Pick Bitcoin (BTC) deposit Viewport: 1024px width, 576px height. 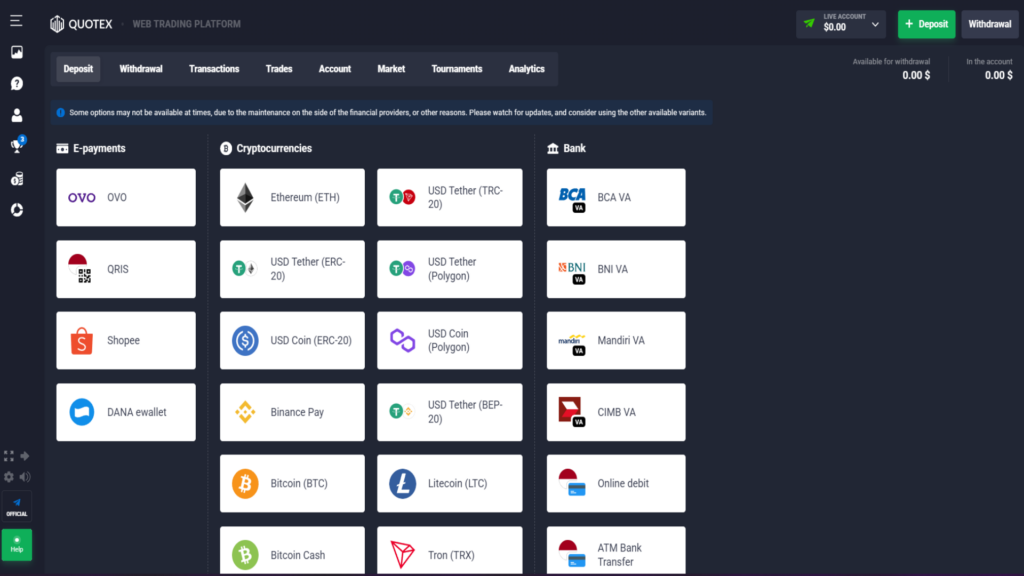293,483
